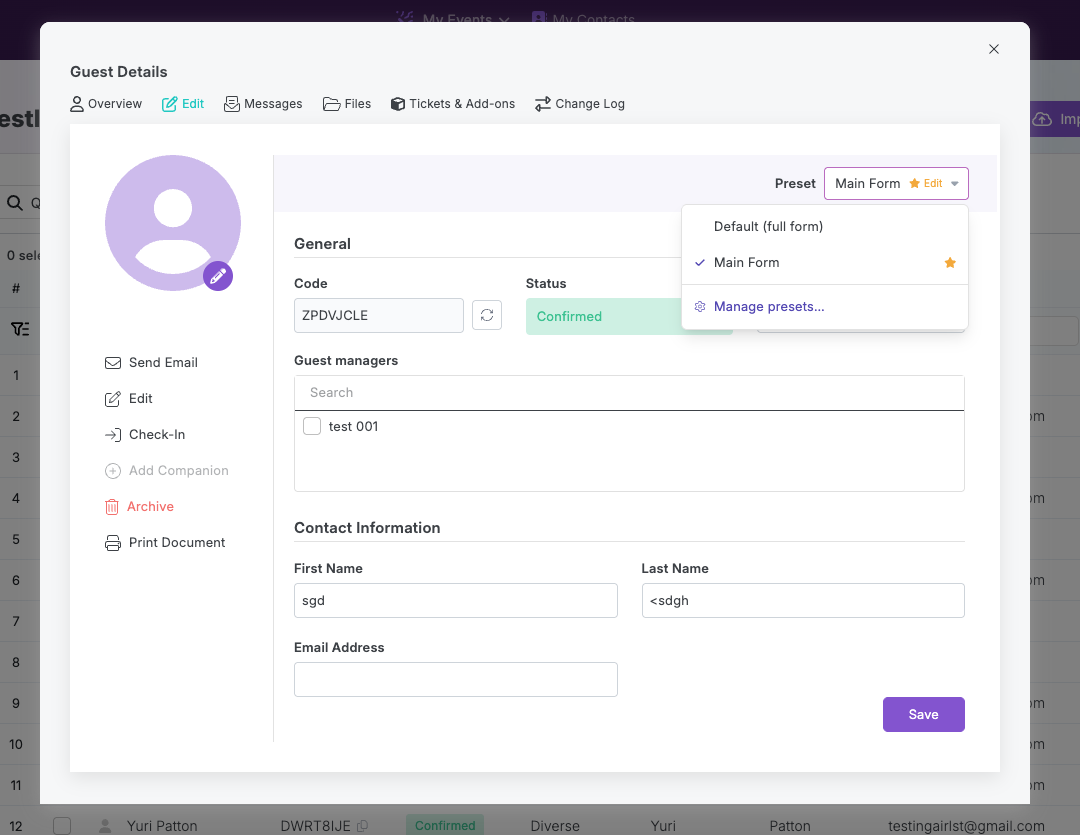The height and width of the screenshot is (835, 1080).
Task: Click the cloud upload import icon
Action: tap(1042, 119)
